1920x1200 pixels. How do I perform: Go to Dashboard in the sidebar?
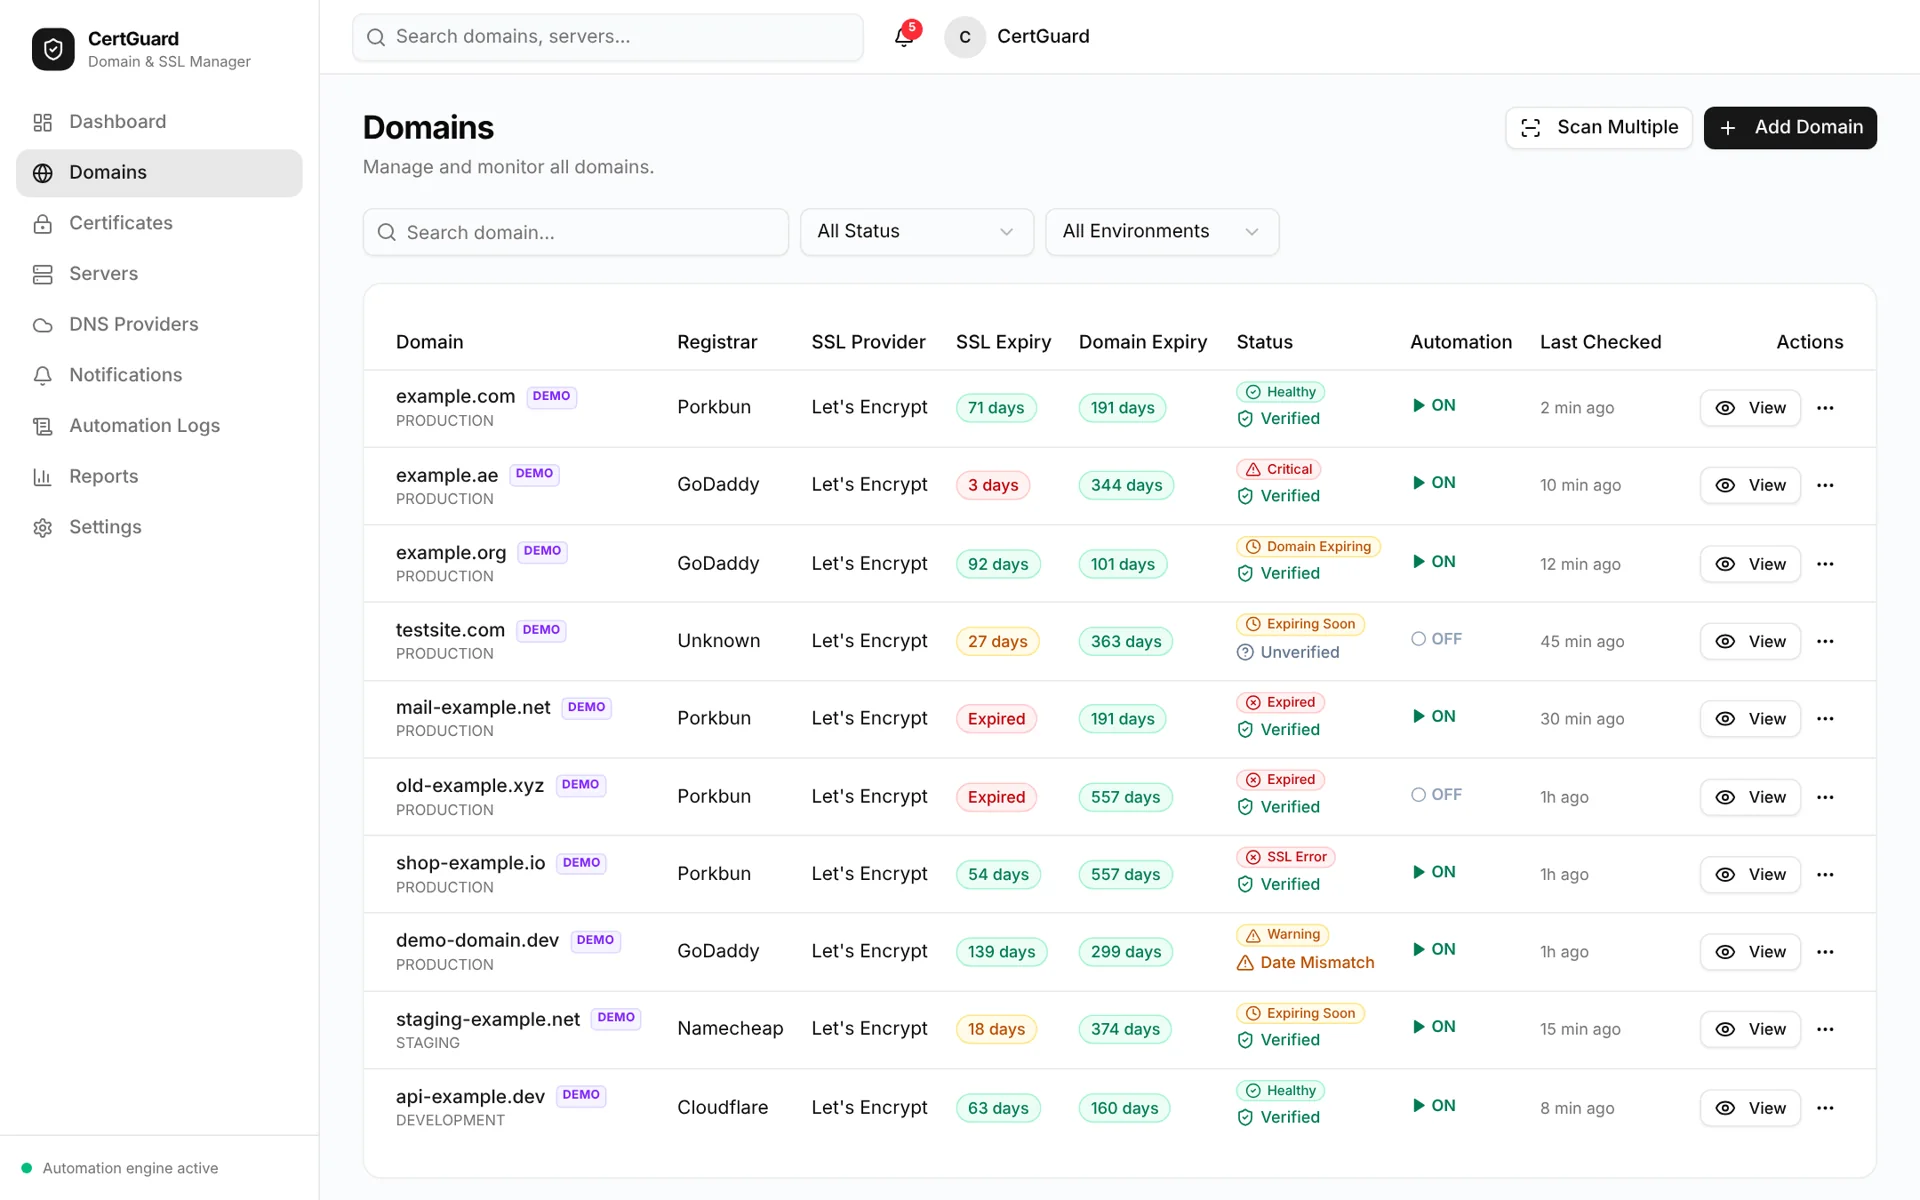point(159,122)
